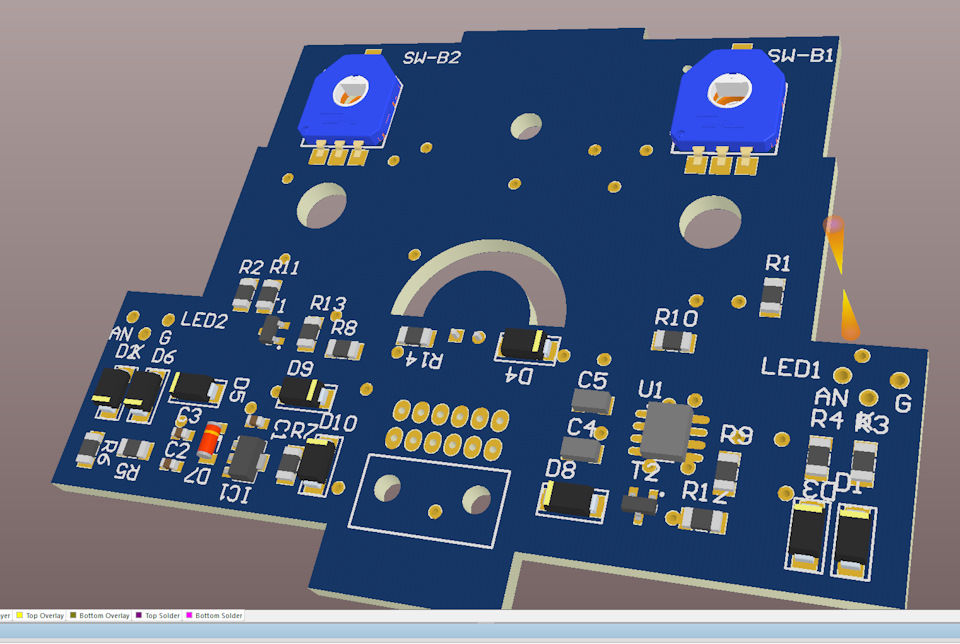Click the large hole below SW-B2
The height and width of the screenshot is (644, 960).
pos(321,205)
